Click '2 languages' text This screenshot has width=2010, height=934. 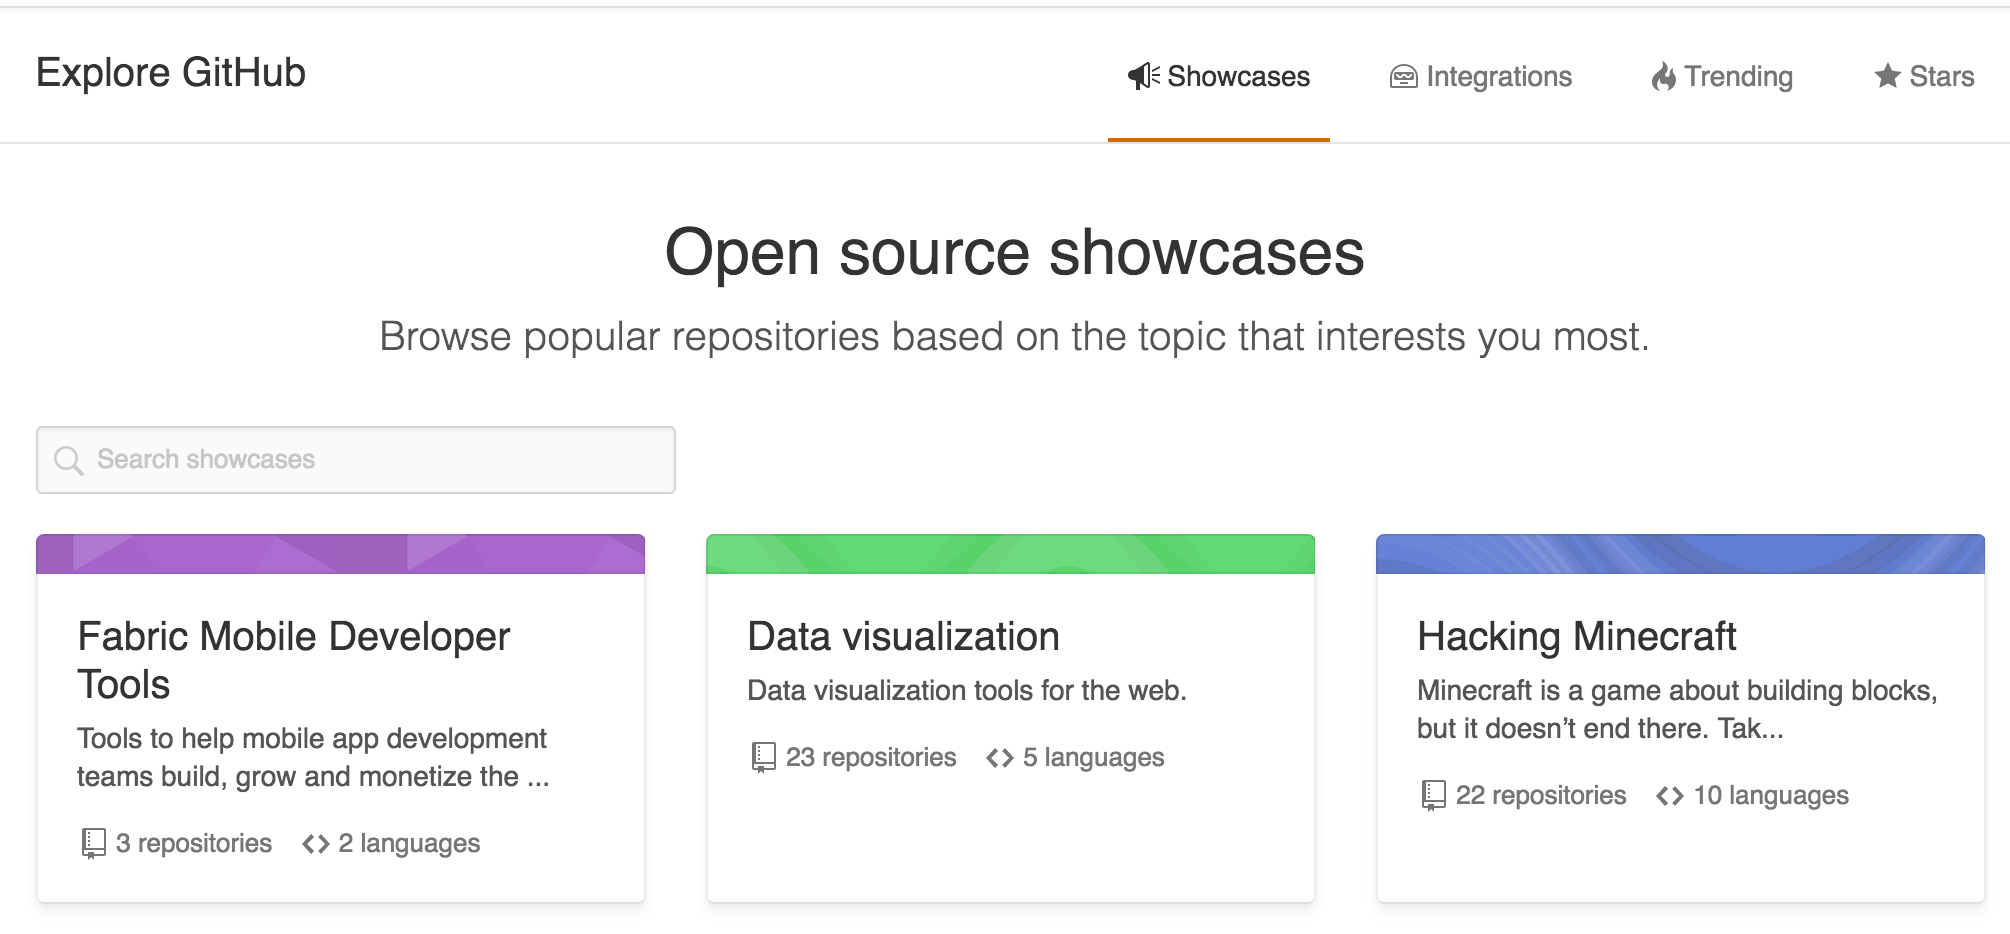[409, 843]
